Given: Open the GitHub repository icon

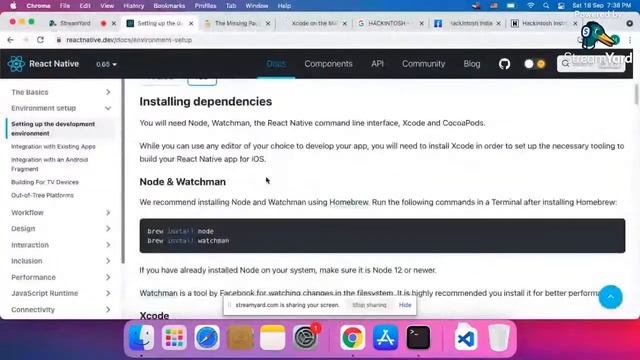Looking at the screenshot, I should tap(504, 64).
